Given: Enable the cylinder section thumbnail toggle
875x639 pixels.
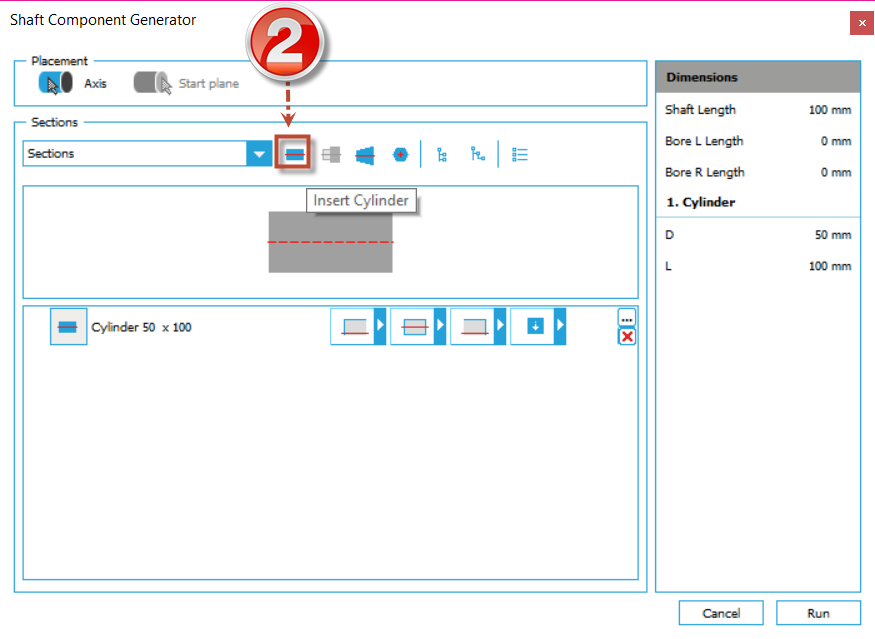Looking at the screenshot, I should (67, 326).
